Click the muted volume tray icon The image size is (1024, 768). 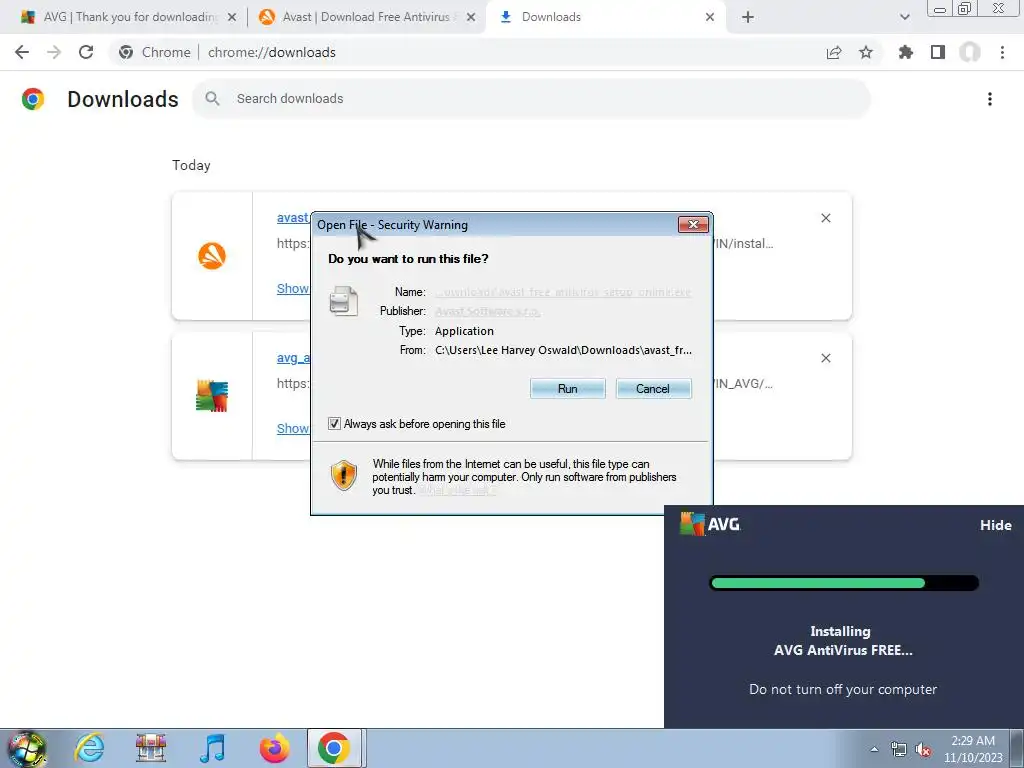pyautogui.click(x=923, y=750)
